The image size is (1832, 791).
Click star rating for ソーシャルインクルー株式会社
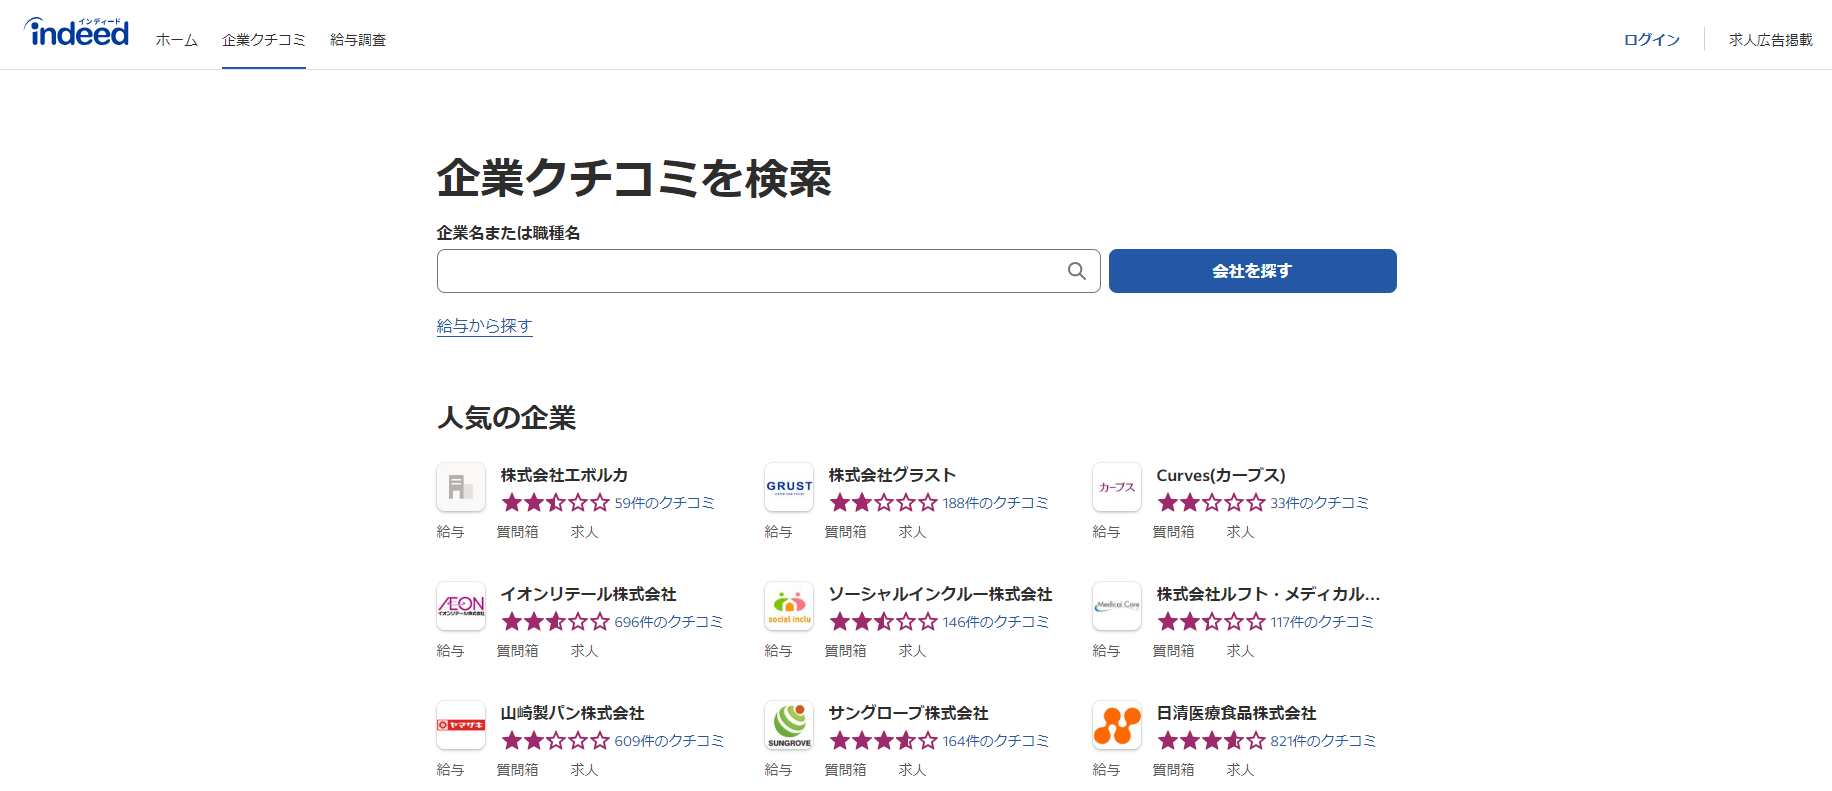883,622
